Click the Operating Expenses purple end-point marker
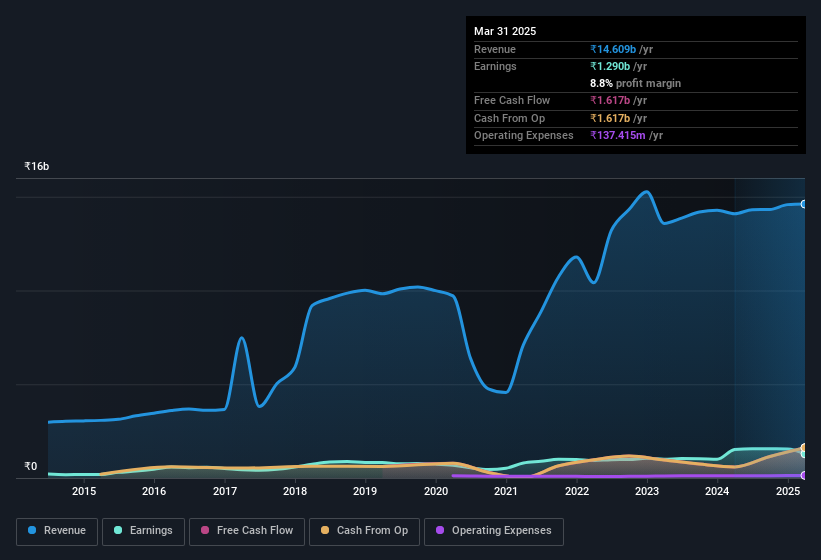821x560 pixels. pos(804,475)
